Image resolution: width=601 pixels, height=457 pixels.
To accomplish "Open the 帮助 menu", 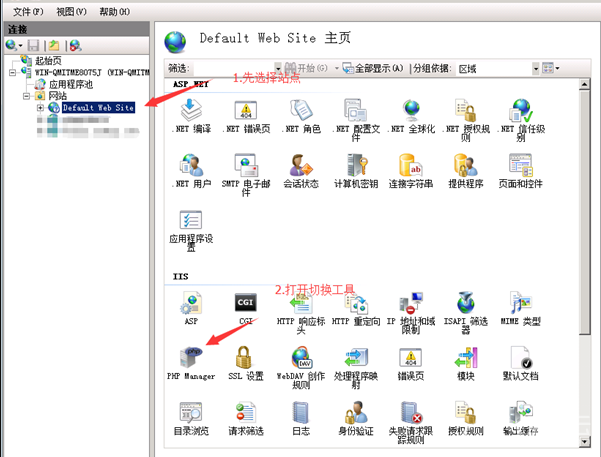I will pos(117,9).
